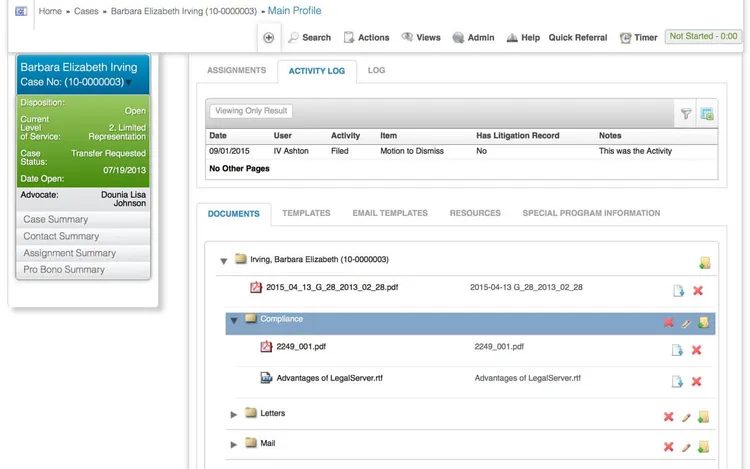Open the Views menu
The image size is (750, 469).
coord(421,37)
